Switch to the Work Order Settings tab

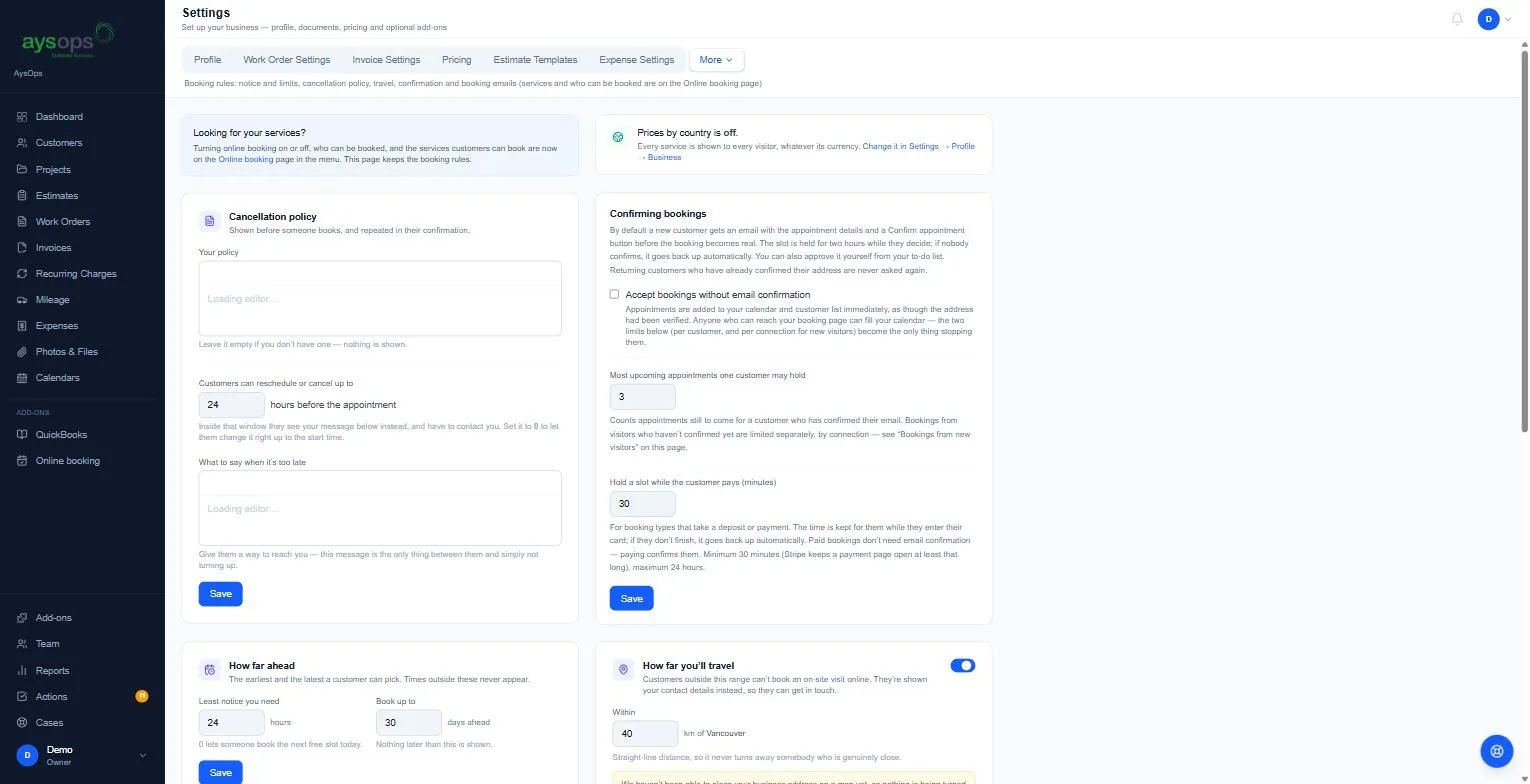pos(286,60)
